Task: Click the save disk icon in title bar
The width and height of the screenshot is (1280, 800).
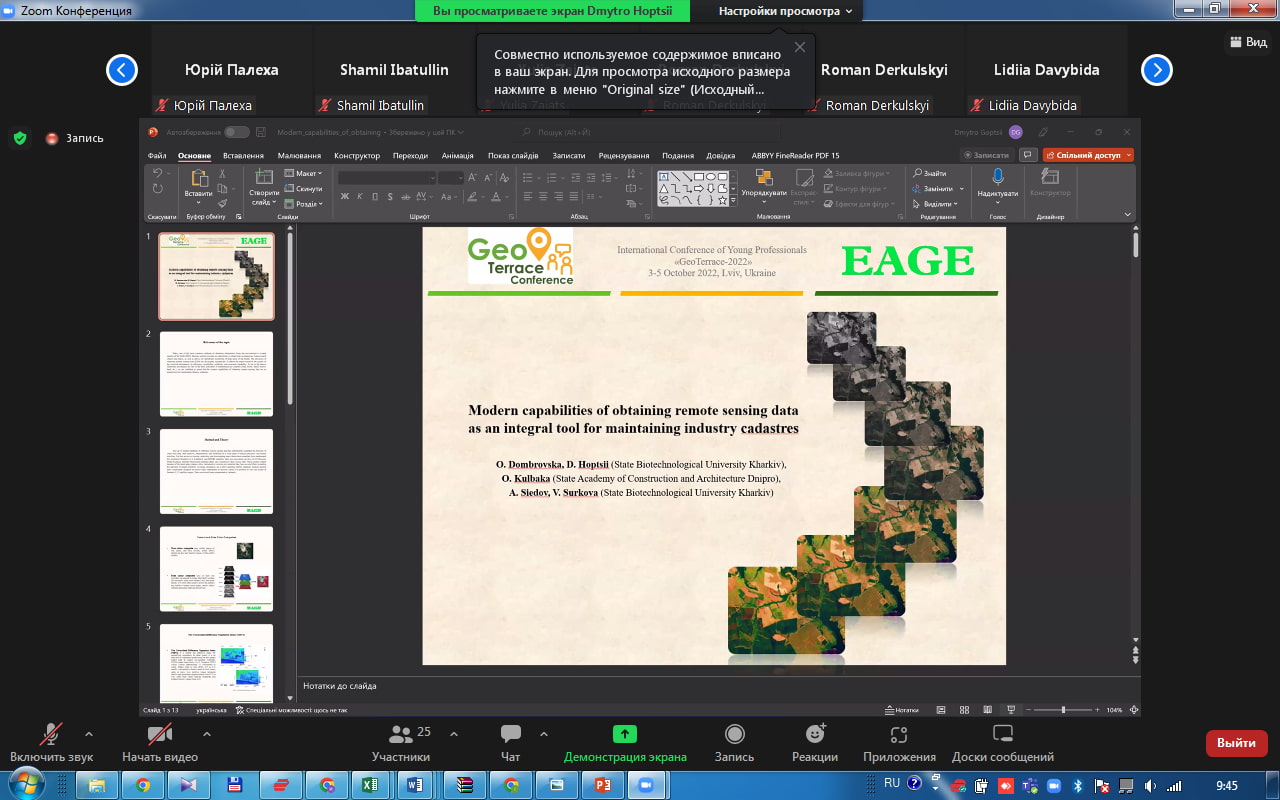Action: [261, 132]
